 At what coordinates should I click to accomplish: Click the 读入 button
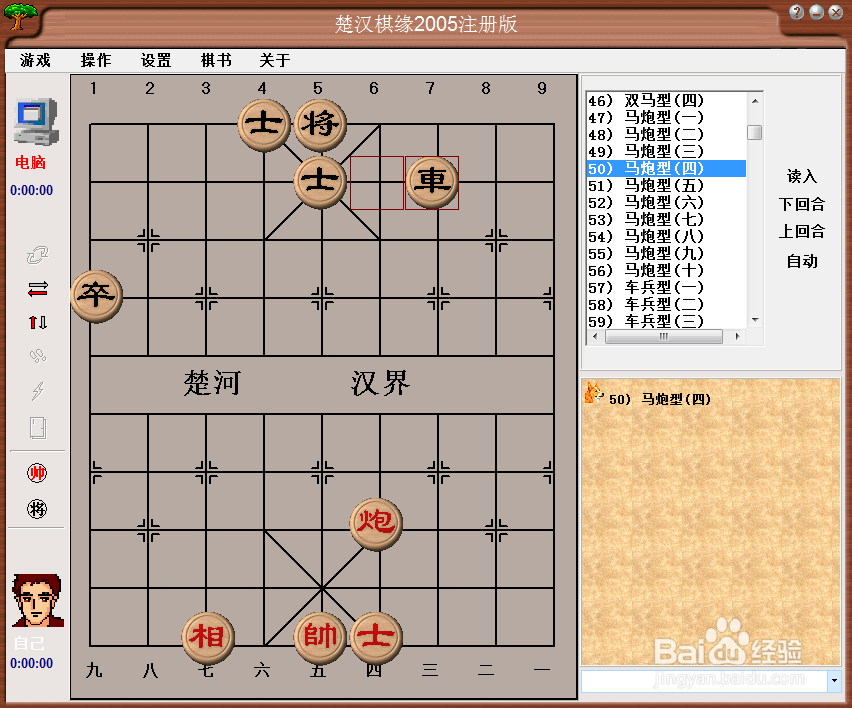point(801,176)
